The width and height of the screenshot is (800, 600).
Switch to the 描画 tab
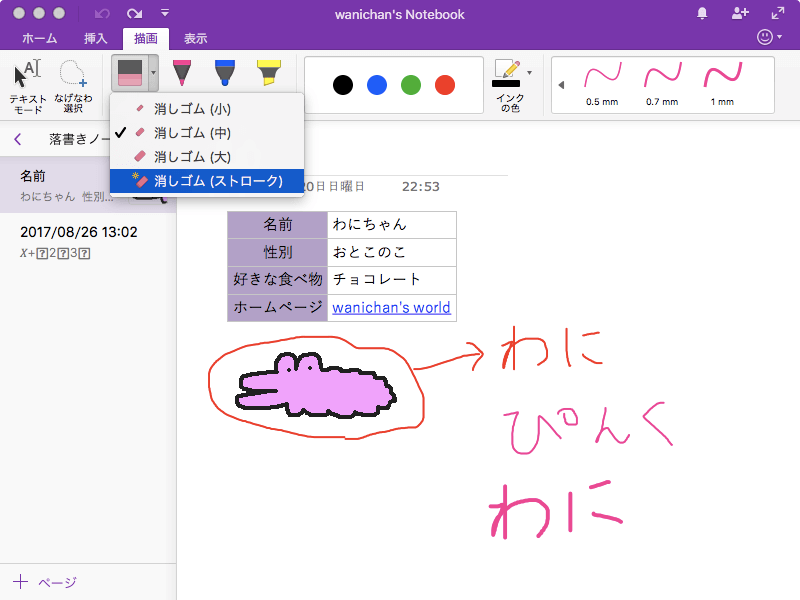[x=145, y=38]
